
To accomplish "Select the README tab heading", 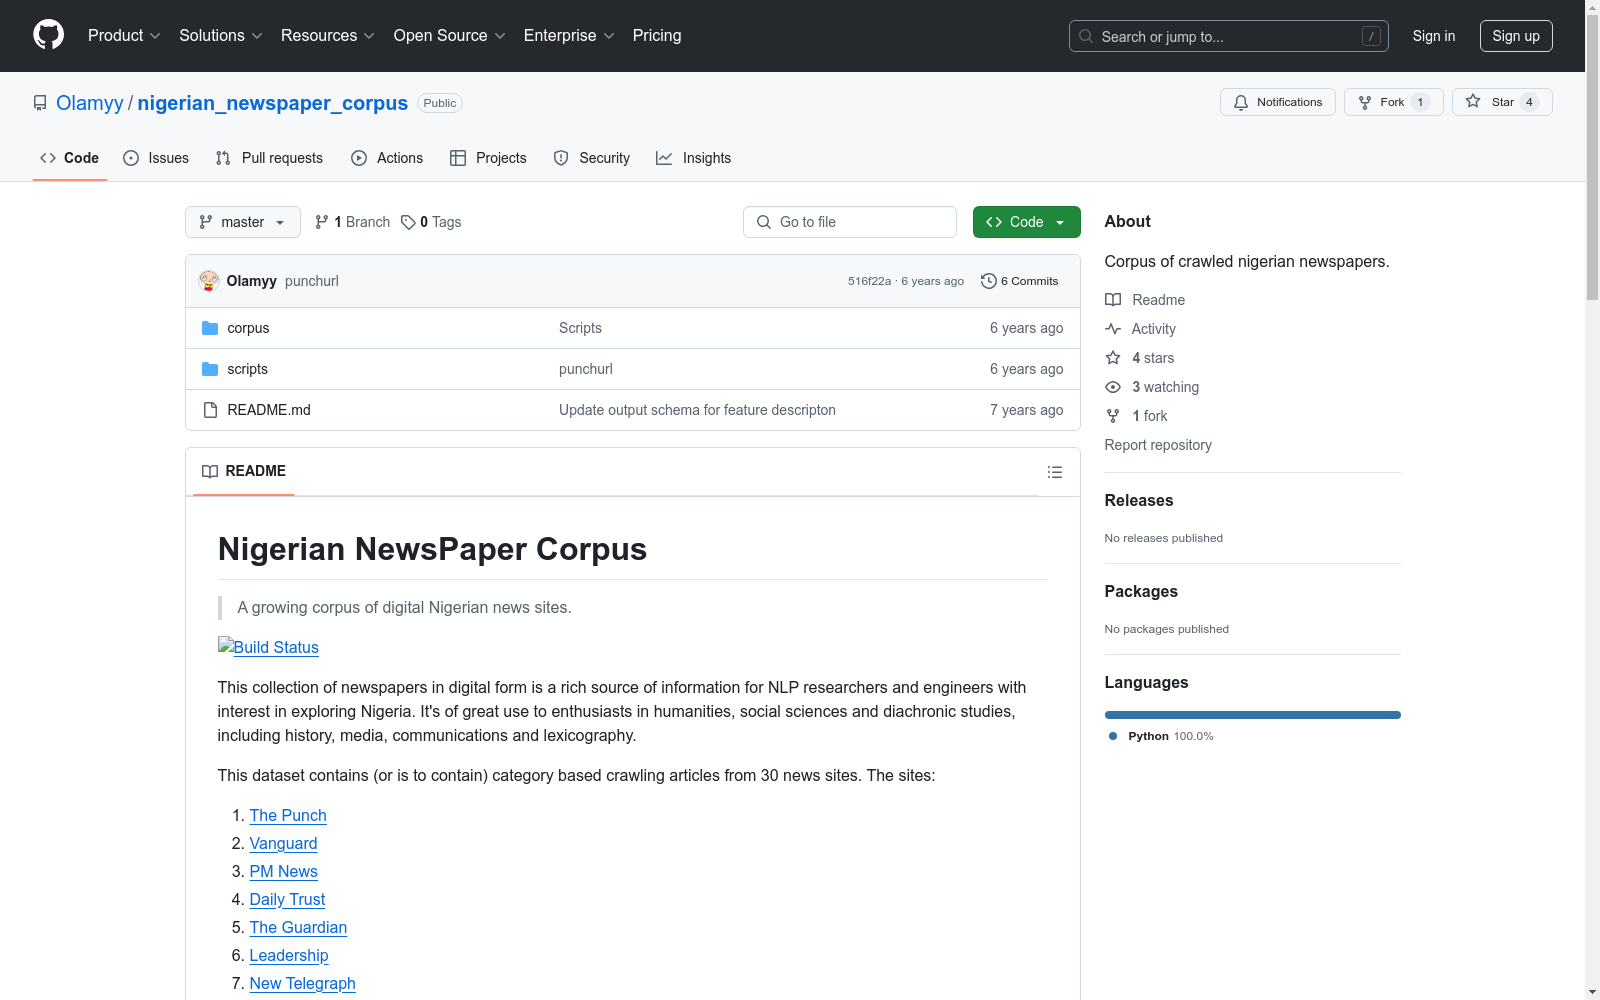I will coord(244,471).
